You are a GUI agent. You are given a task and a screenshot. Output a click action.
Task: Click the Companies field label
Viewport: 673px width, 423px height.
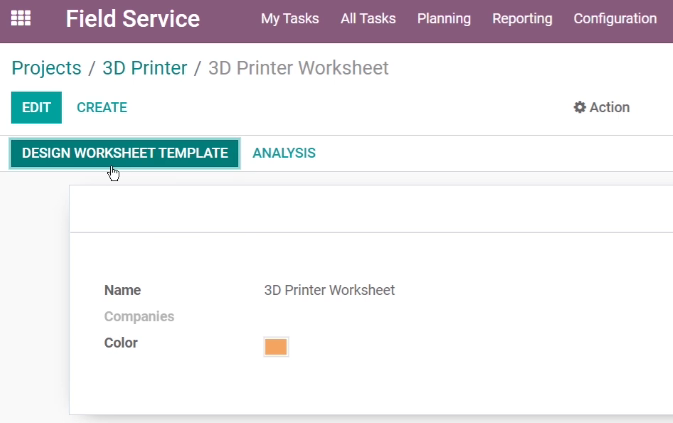pyautogui.click(x=139, y=317)
